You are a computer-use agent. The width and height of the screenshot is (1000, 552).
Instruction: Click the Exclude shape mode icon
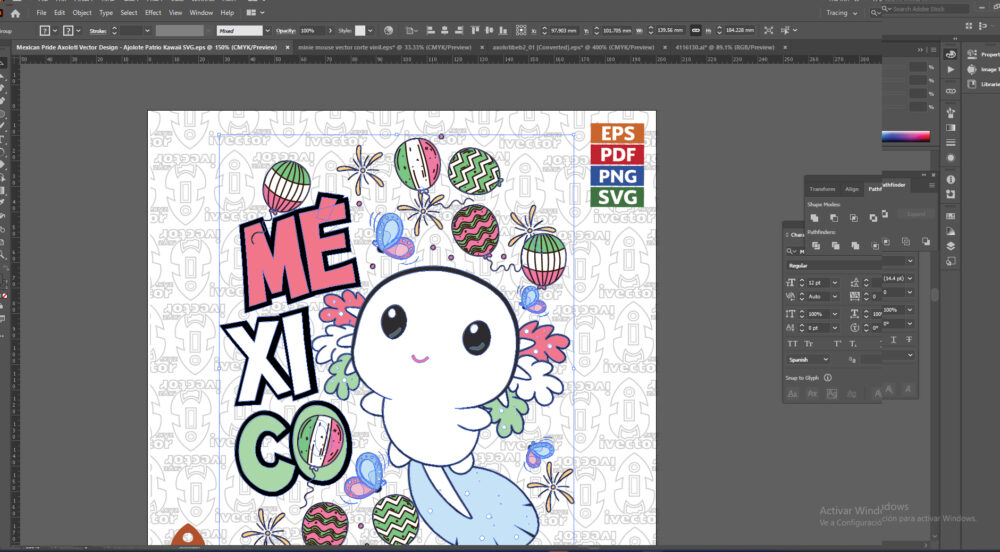873,218
